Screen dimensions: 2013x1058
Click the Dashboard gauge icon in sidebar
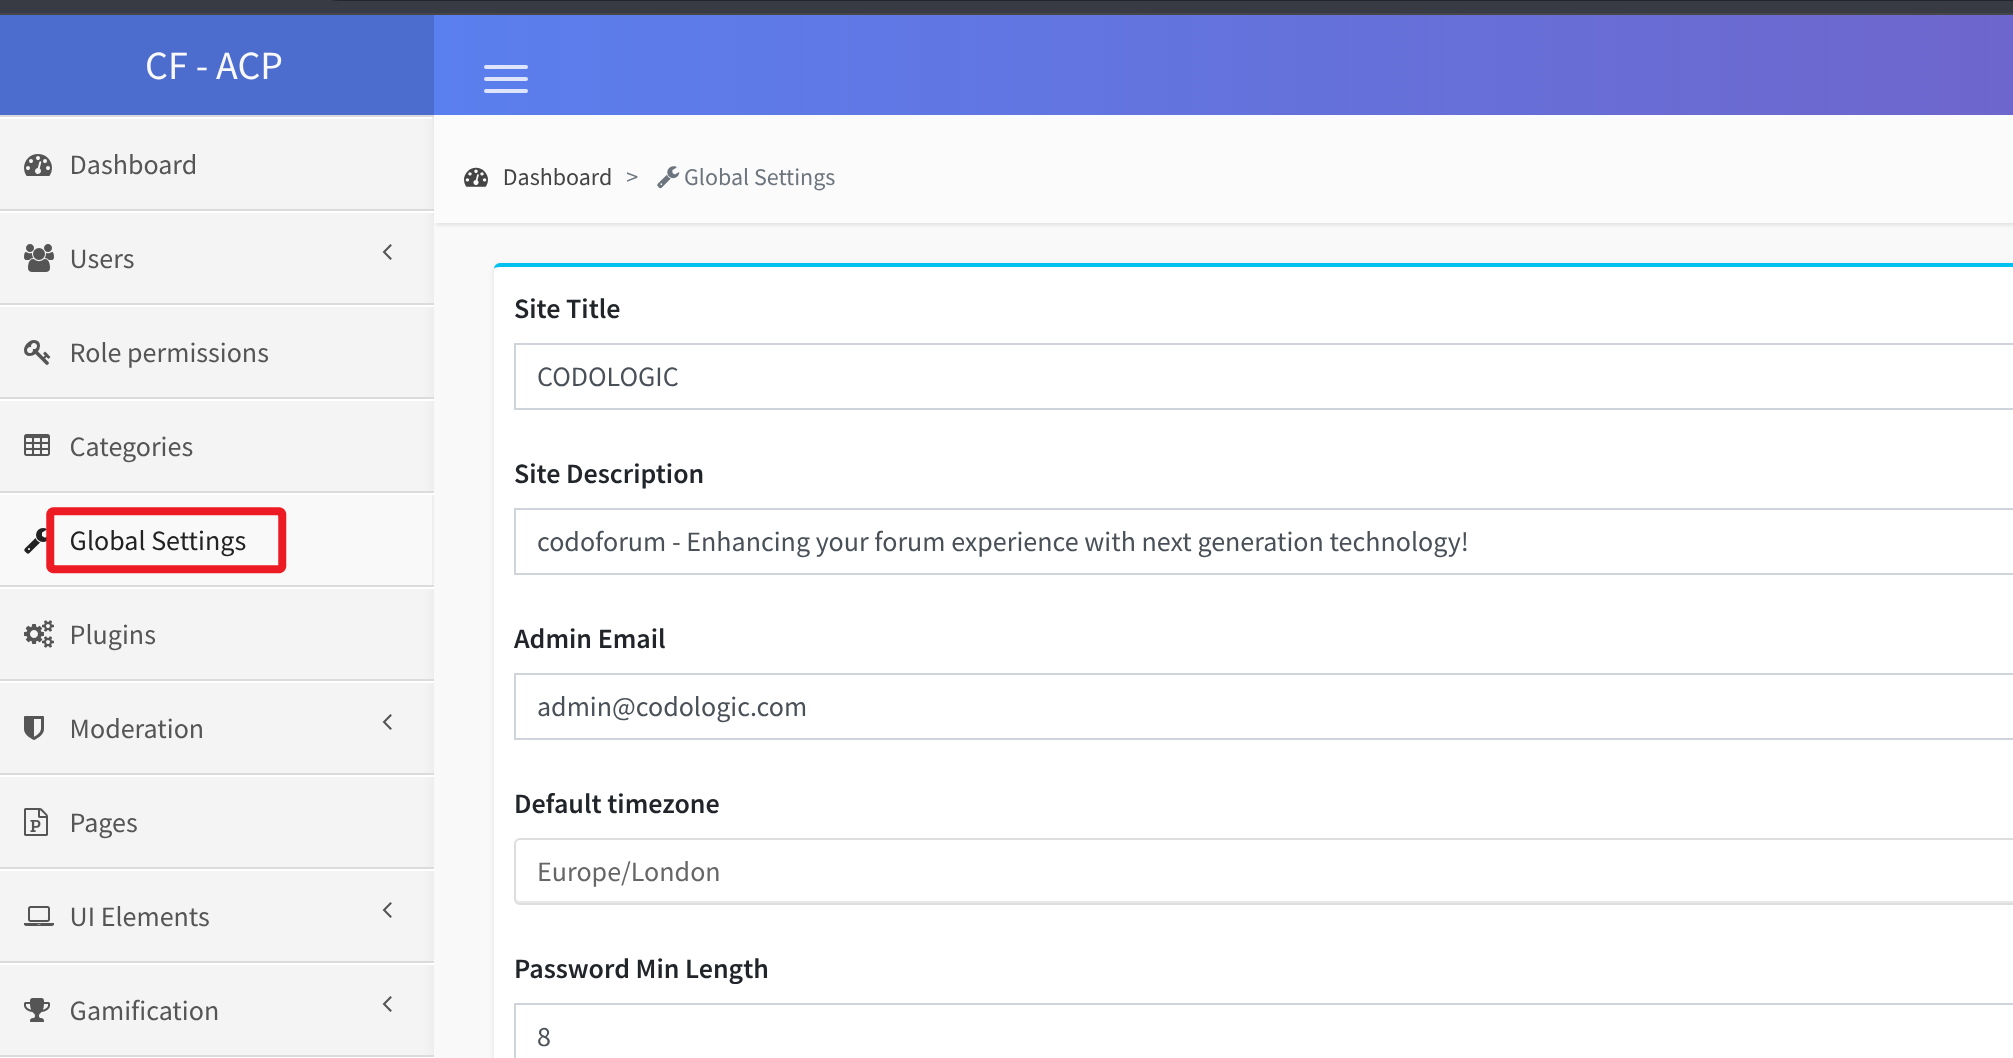coord(38,165)
